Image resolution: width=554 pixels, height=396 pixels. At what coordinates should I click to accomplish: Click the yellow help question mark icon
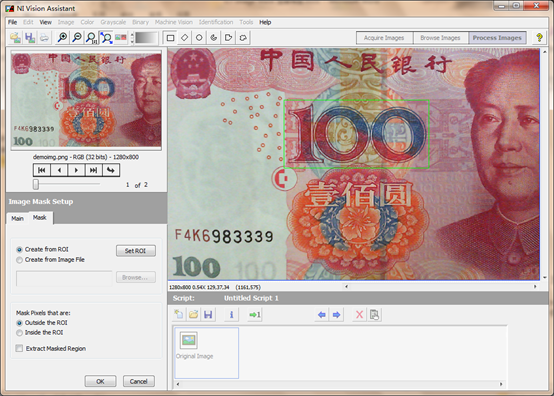click(539, 37)
